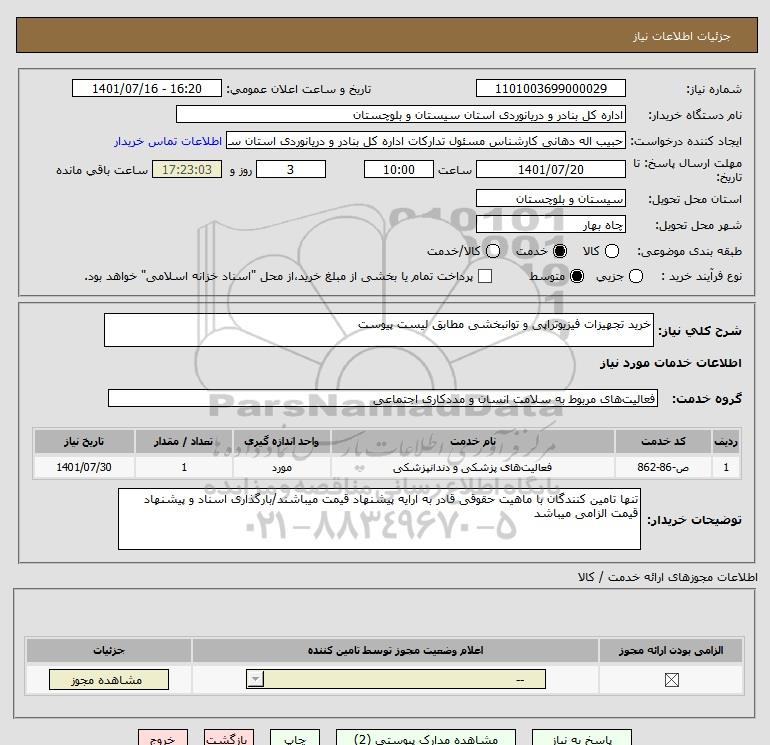770x745 pixels.
Task: Click buyer notes text area
Action: [379, 519]
